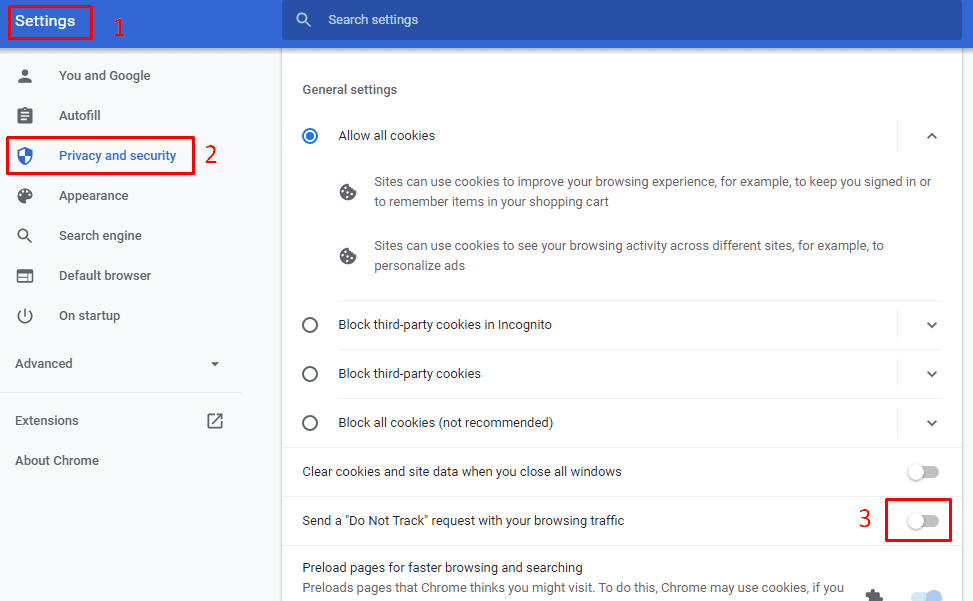Toggle Clear cookies when closing all windows
The image size is (973, 601).
(923, 472)
